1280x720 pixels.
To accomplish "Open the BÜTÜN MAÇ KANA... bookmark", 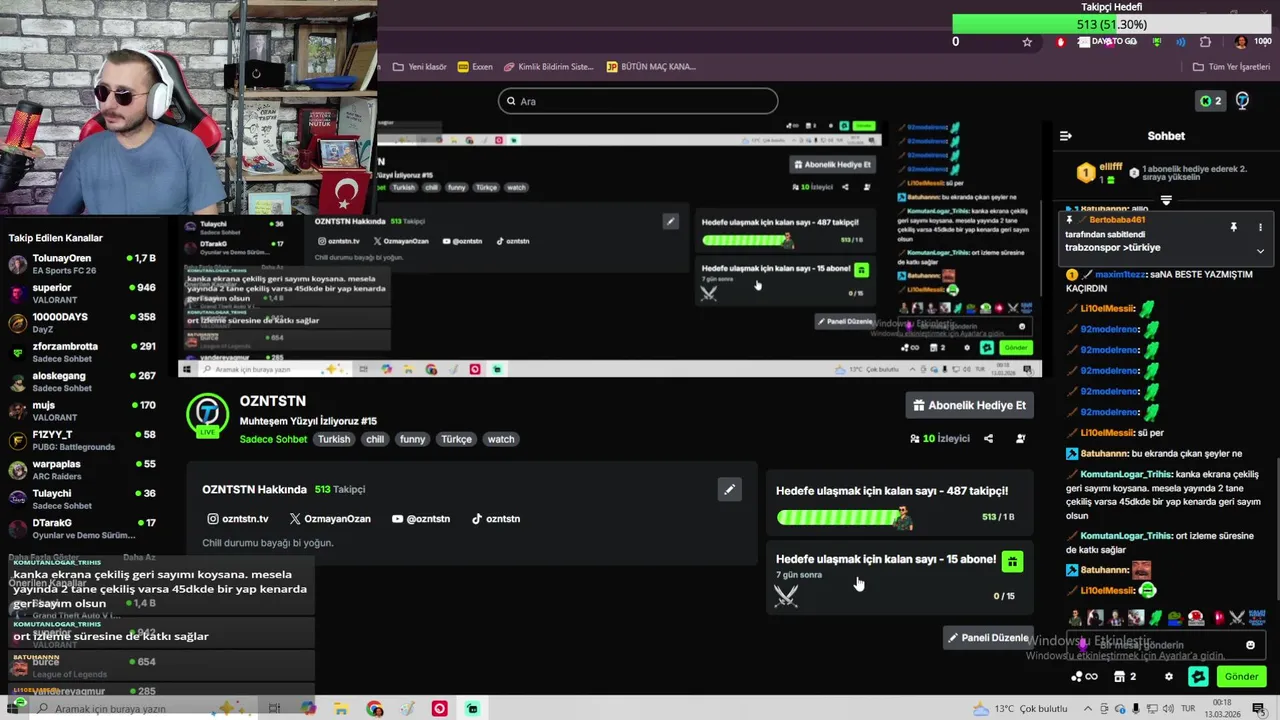I will click(x=651, y=67).
